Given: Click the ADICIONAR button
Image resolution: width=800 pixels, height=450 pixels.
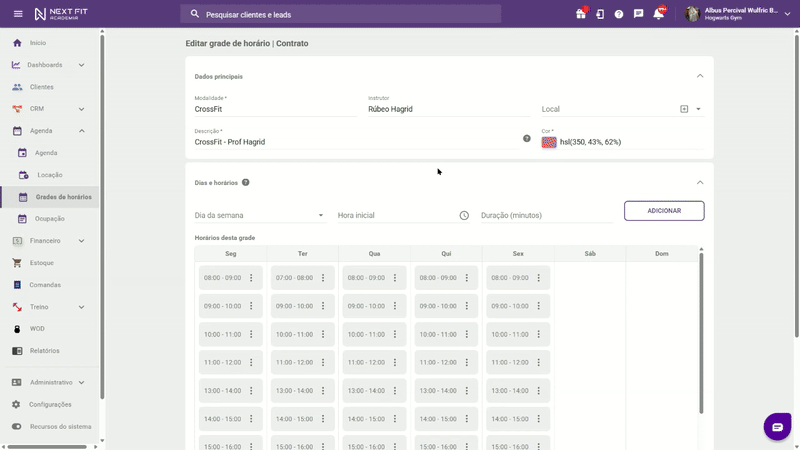Looking at the screenshot, I should 664,211.
